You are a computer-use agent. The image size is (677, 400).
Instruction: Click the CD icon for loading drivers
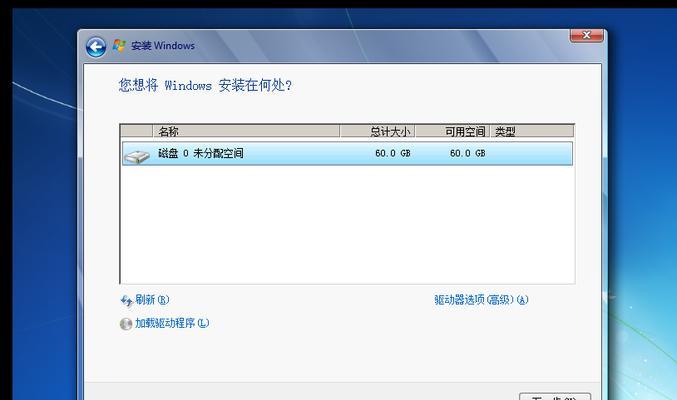click(126, 324)
